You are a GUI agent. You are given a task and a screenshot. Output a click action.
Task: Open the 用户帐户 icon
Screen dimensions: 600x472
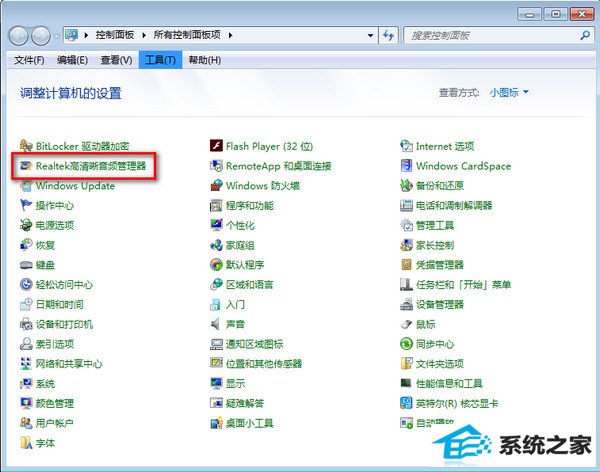(26, 423)
